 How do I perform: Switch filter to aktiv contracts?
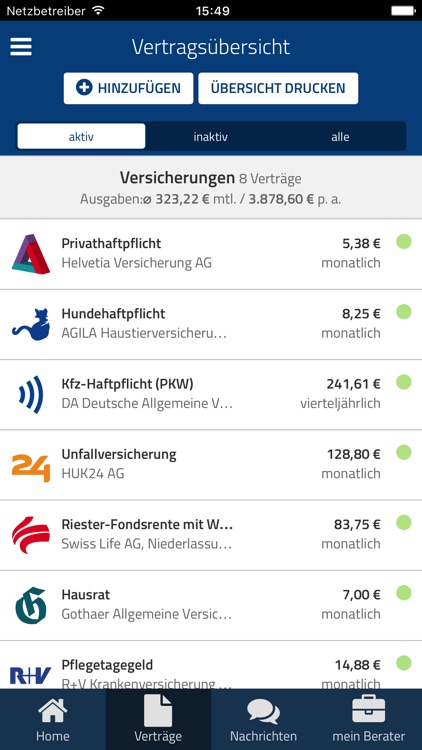81,137
